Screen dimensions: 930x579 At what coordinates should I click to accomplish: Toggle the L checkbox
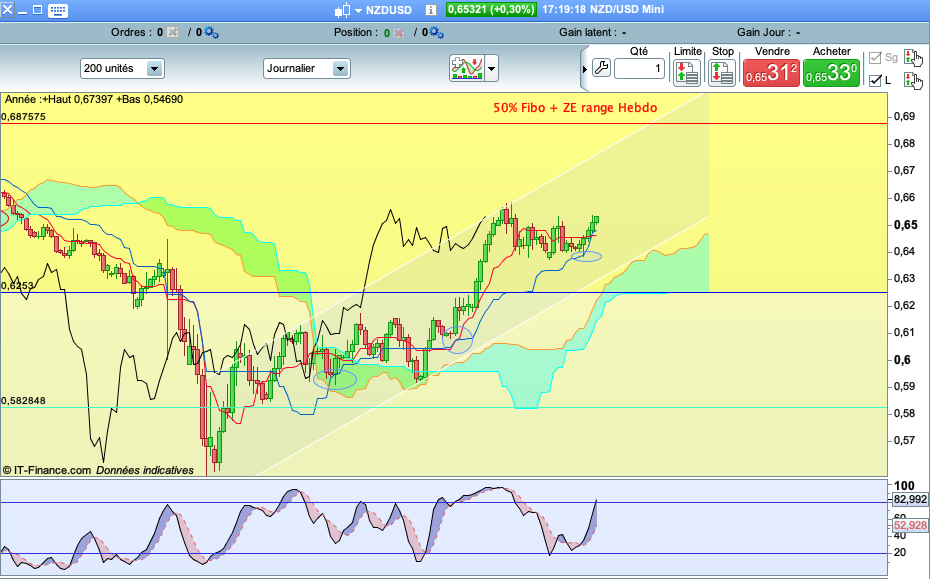[x=875, y=80]
